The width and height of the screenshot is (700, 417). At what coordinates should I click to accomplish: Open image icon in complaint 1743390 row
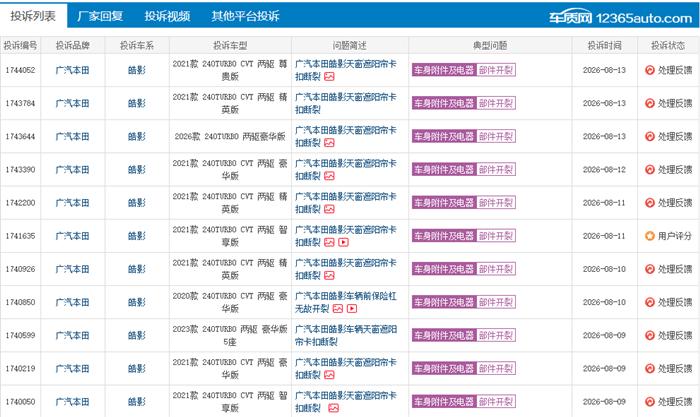tap(329, 176)
